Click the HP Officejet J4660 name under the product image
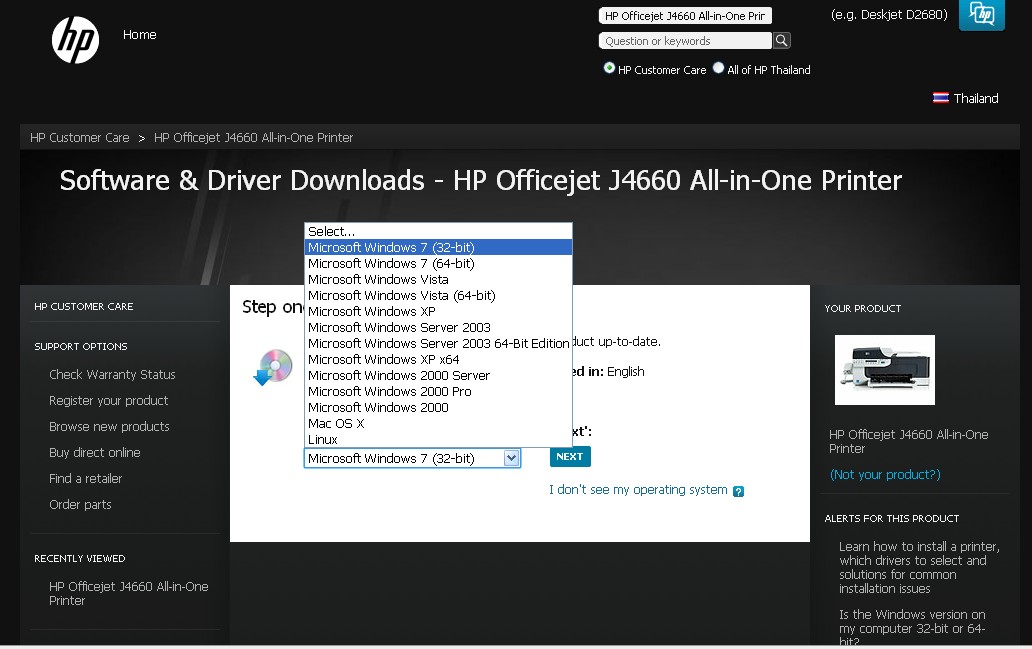The width and height of the screenshot is (1032, 649). point(908,442)
